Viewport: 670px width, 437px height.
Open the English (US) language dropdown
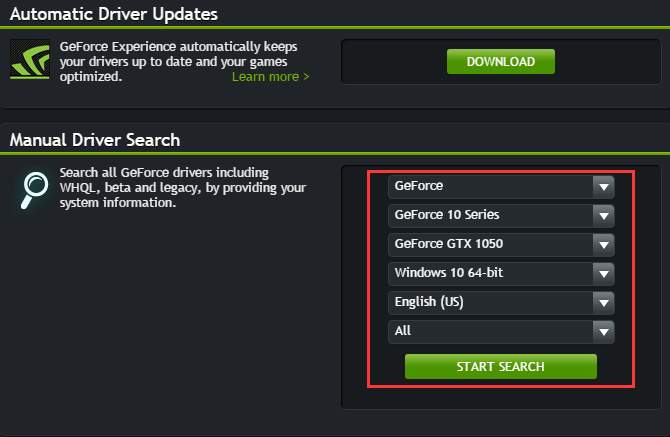[501, 303]
